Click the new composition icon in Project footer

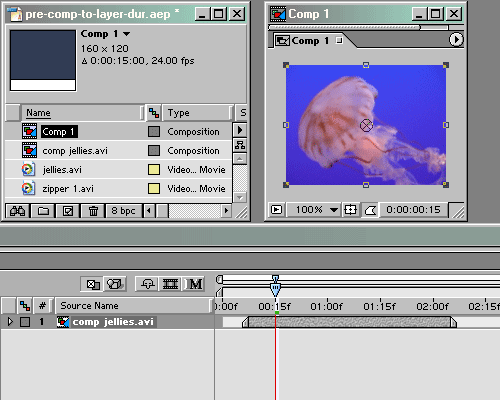(x=68, y=211)
